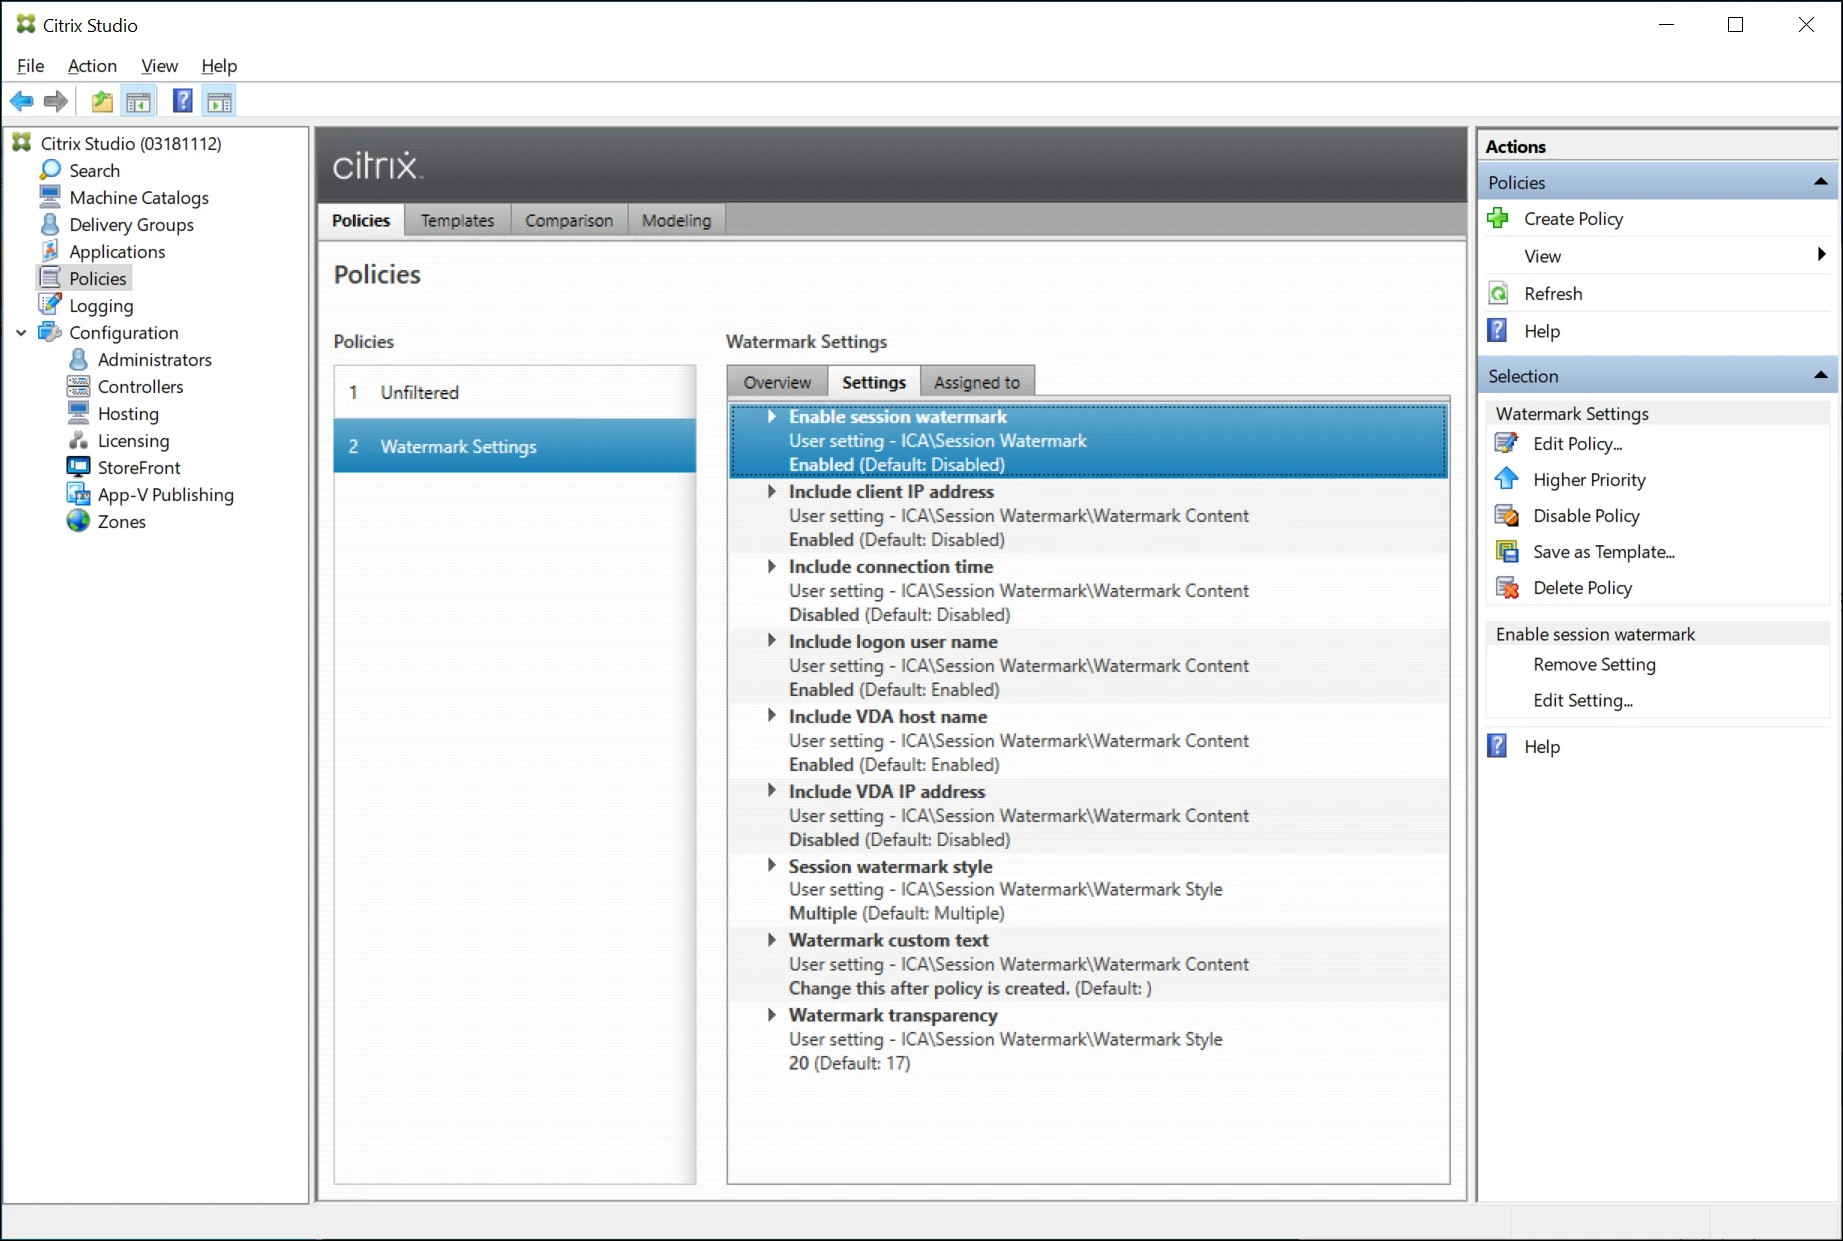Click the Disable Policy icon
Screen dimensions: 1843x1241
pyautogui.click(x=1506, y=515)
